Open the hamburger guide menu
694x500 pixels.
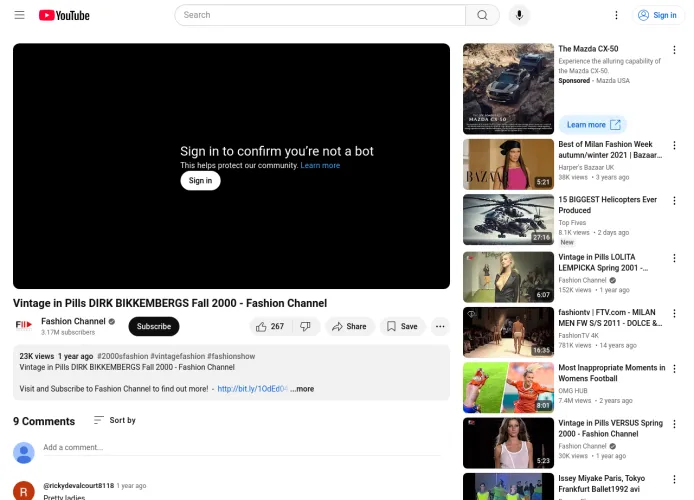19,15
